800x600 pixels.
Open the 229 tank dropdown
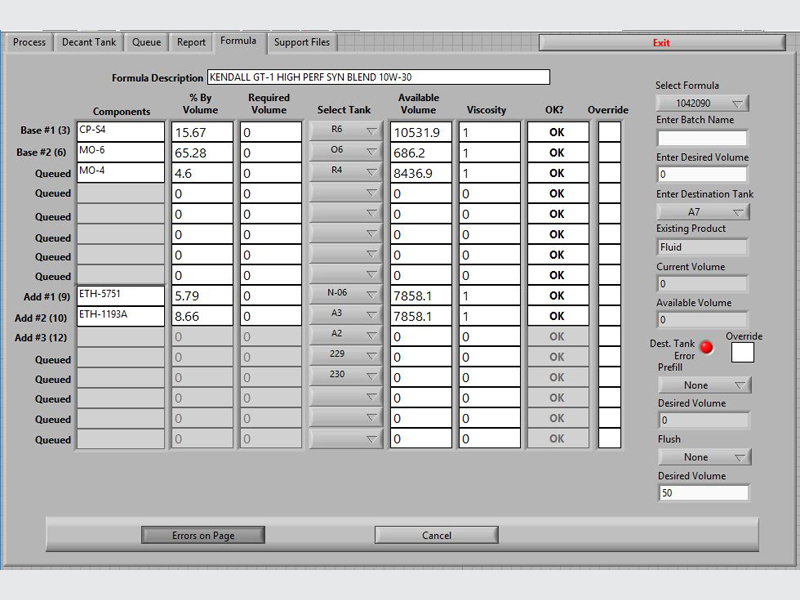(x=346, y=355)
